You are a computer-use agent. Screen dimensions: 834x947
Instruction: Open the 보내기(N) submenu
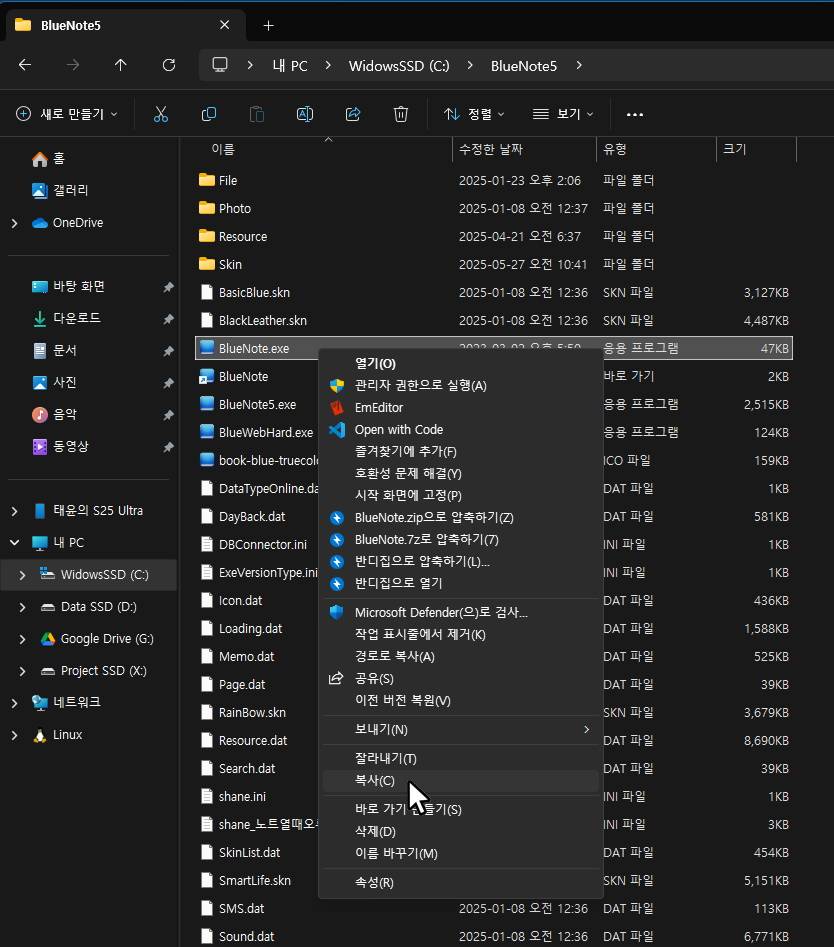(x=460, y=730)
